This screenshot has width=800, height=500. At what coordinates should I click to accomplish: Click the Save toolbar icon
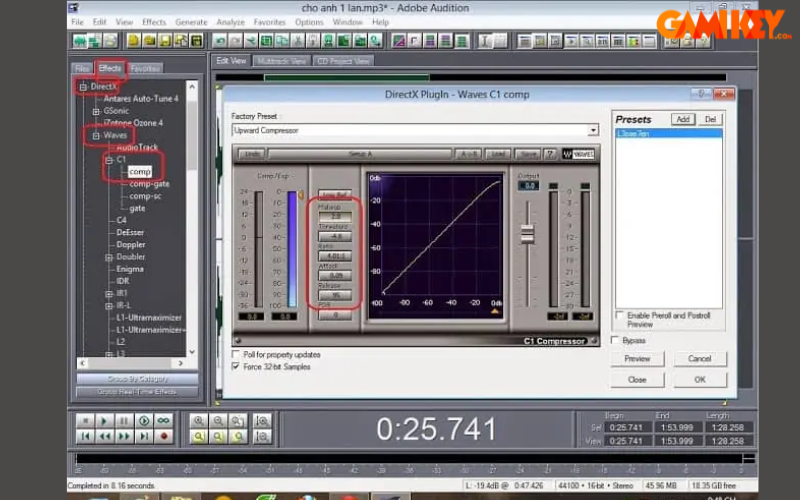click(165, 41)
